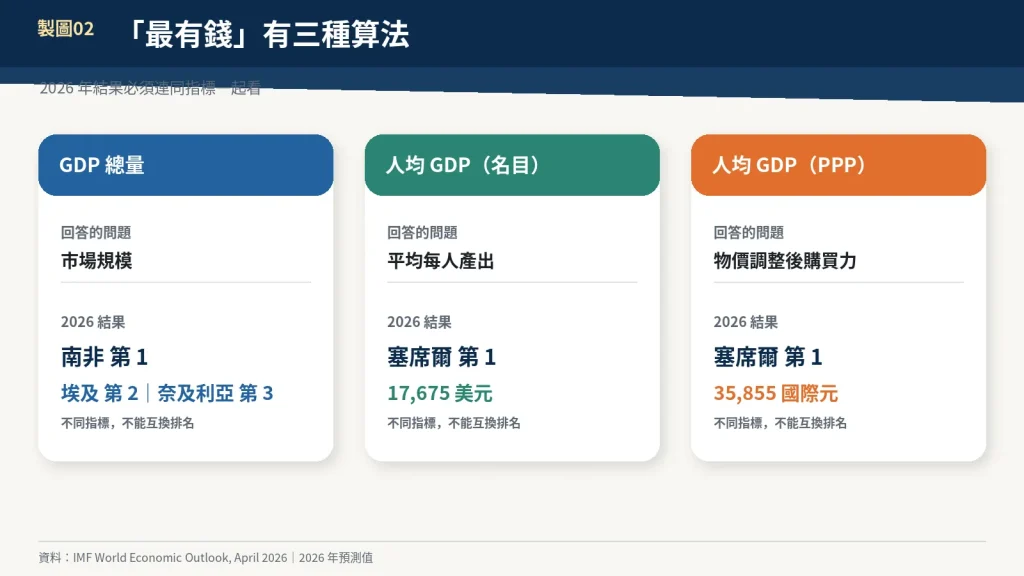Click the text 平均每人產出
This screenshot has width=1024, height=576.
point(441,261)
